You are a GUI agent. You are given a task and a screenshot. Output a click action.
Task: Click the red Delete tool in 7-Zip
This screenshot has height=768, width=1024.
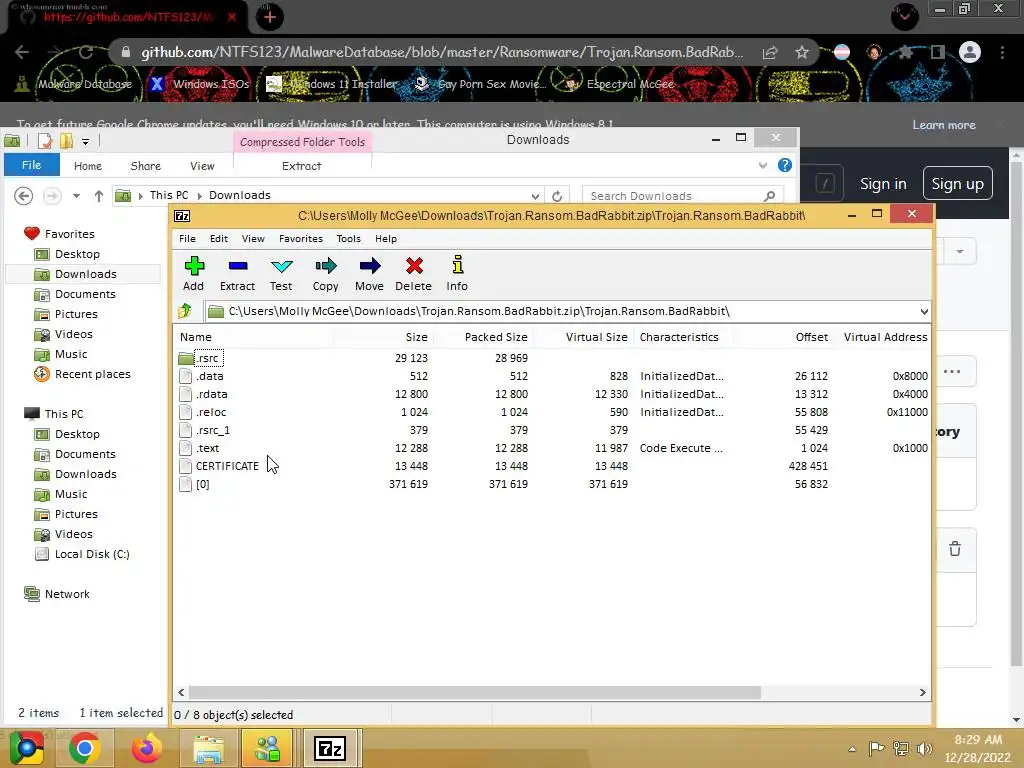pyautogui.click(x=413, y=273)
